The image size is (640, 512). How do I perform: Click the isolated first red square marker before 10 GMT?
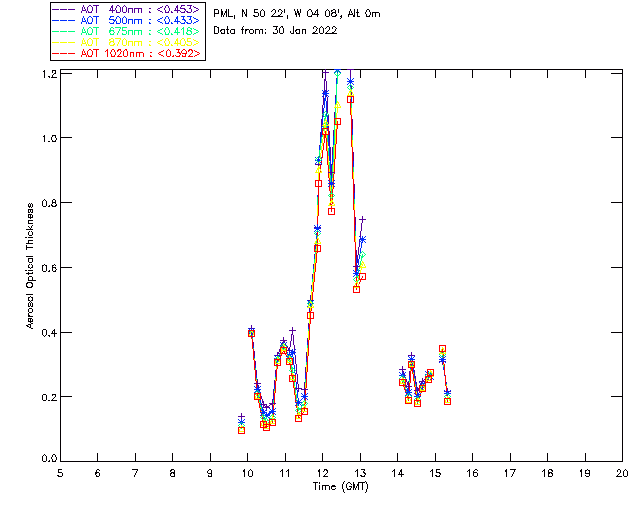tap(242, 430)
